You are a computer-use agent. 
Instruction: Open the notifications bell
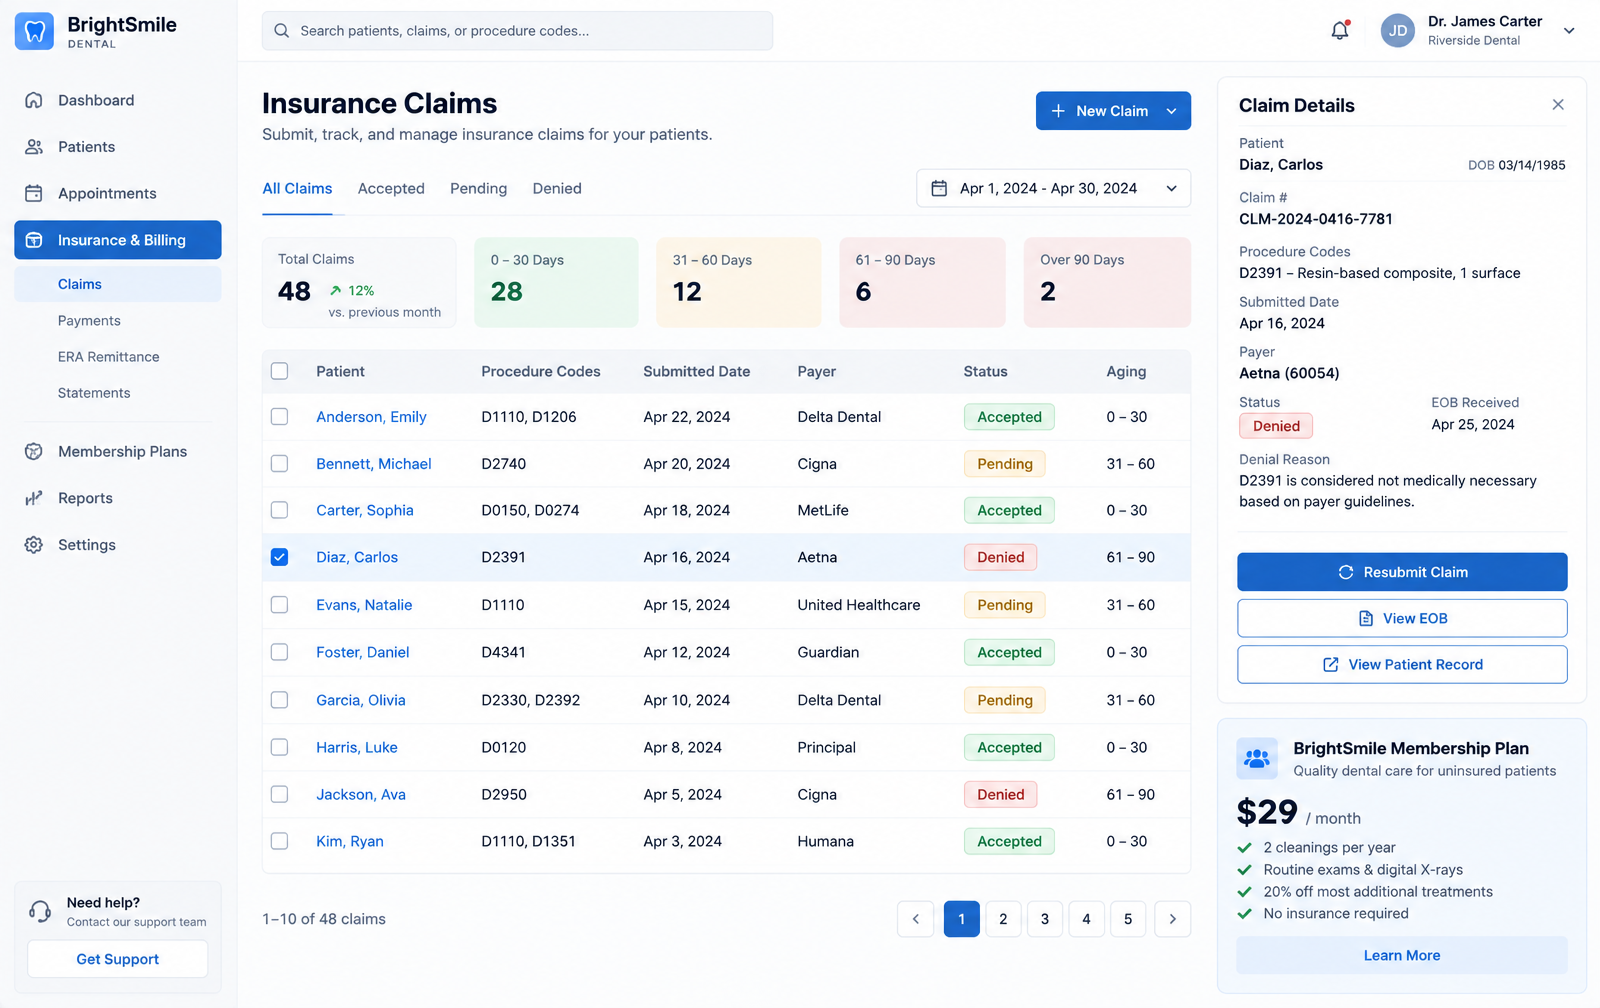click(1340, 30)
